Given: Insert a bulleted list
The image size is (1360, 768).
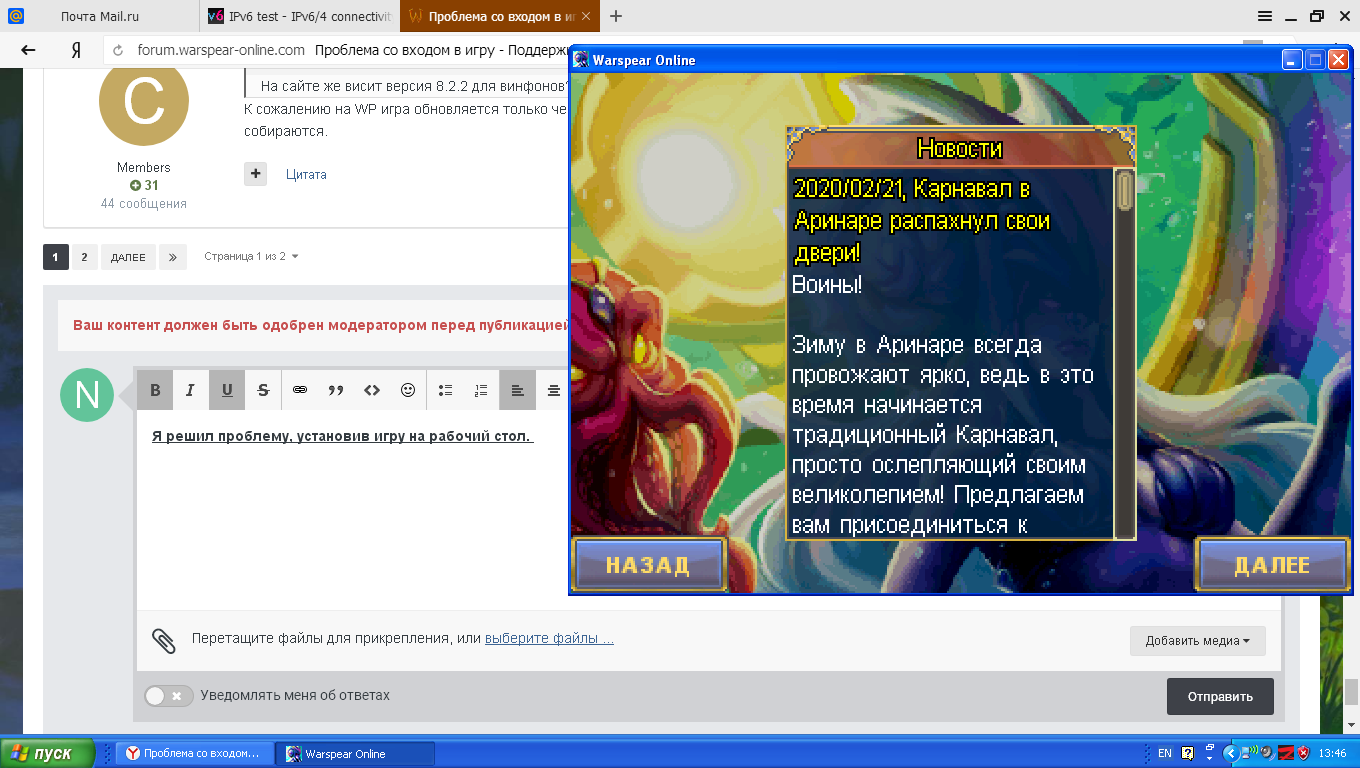Looking at the screenshot, I should click(446, 390).
